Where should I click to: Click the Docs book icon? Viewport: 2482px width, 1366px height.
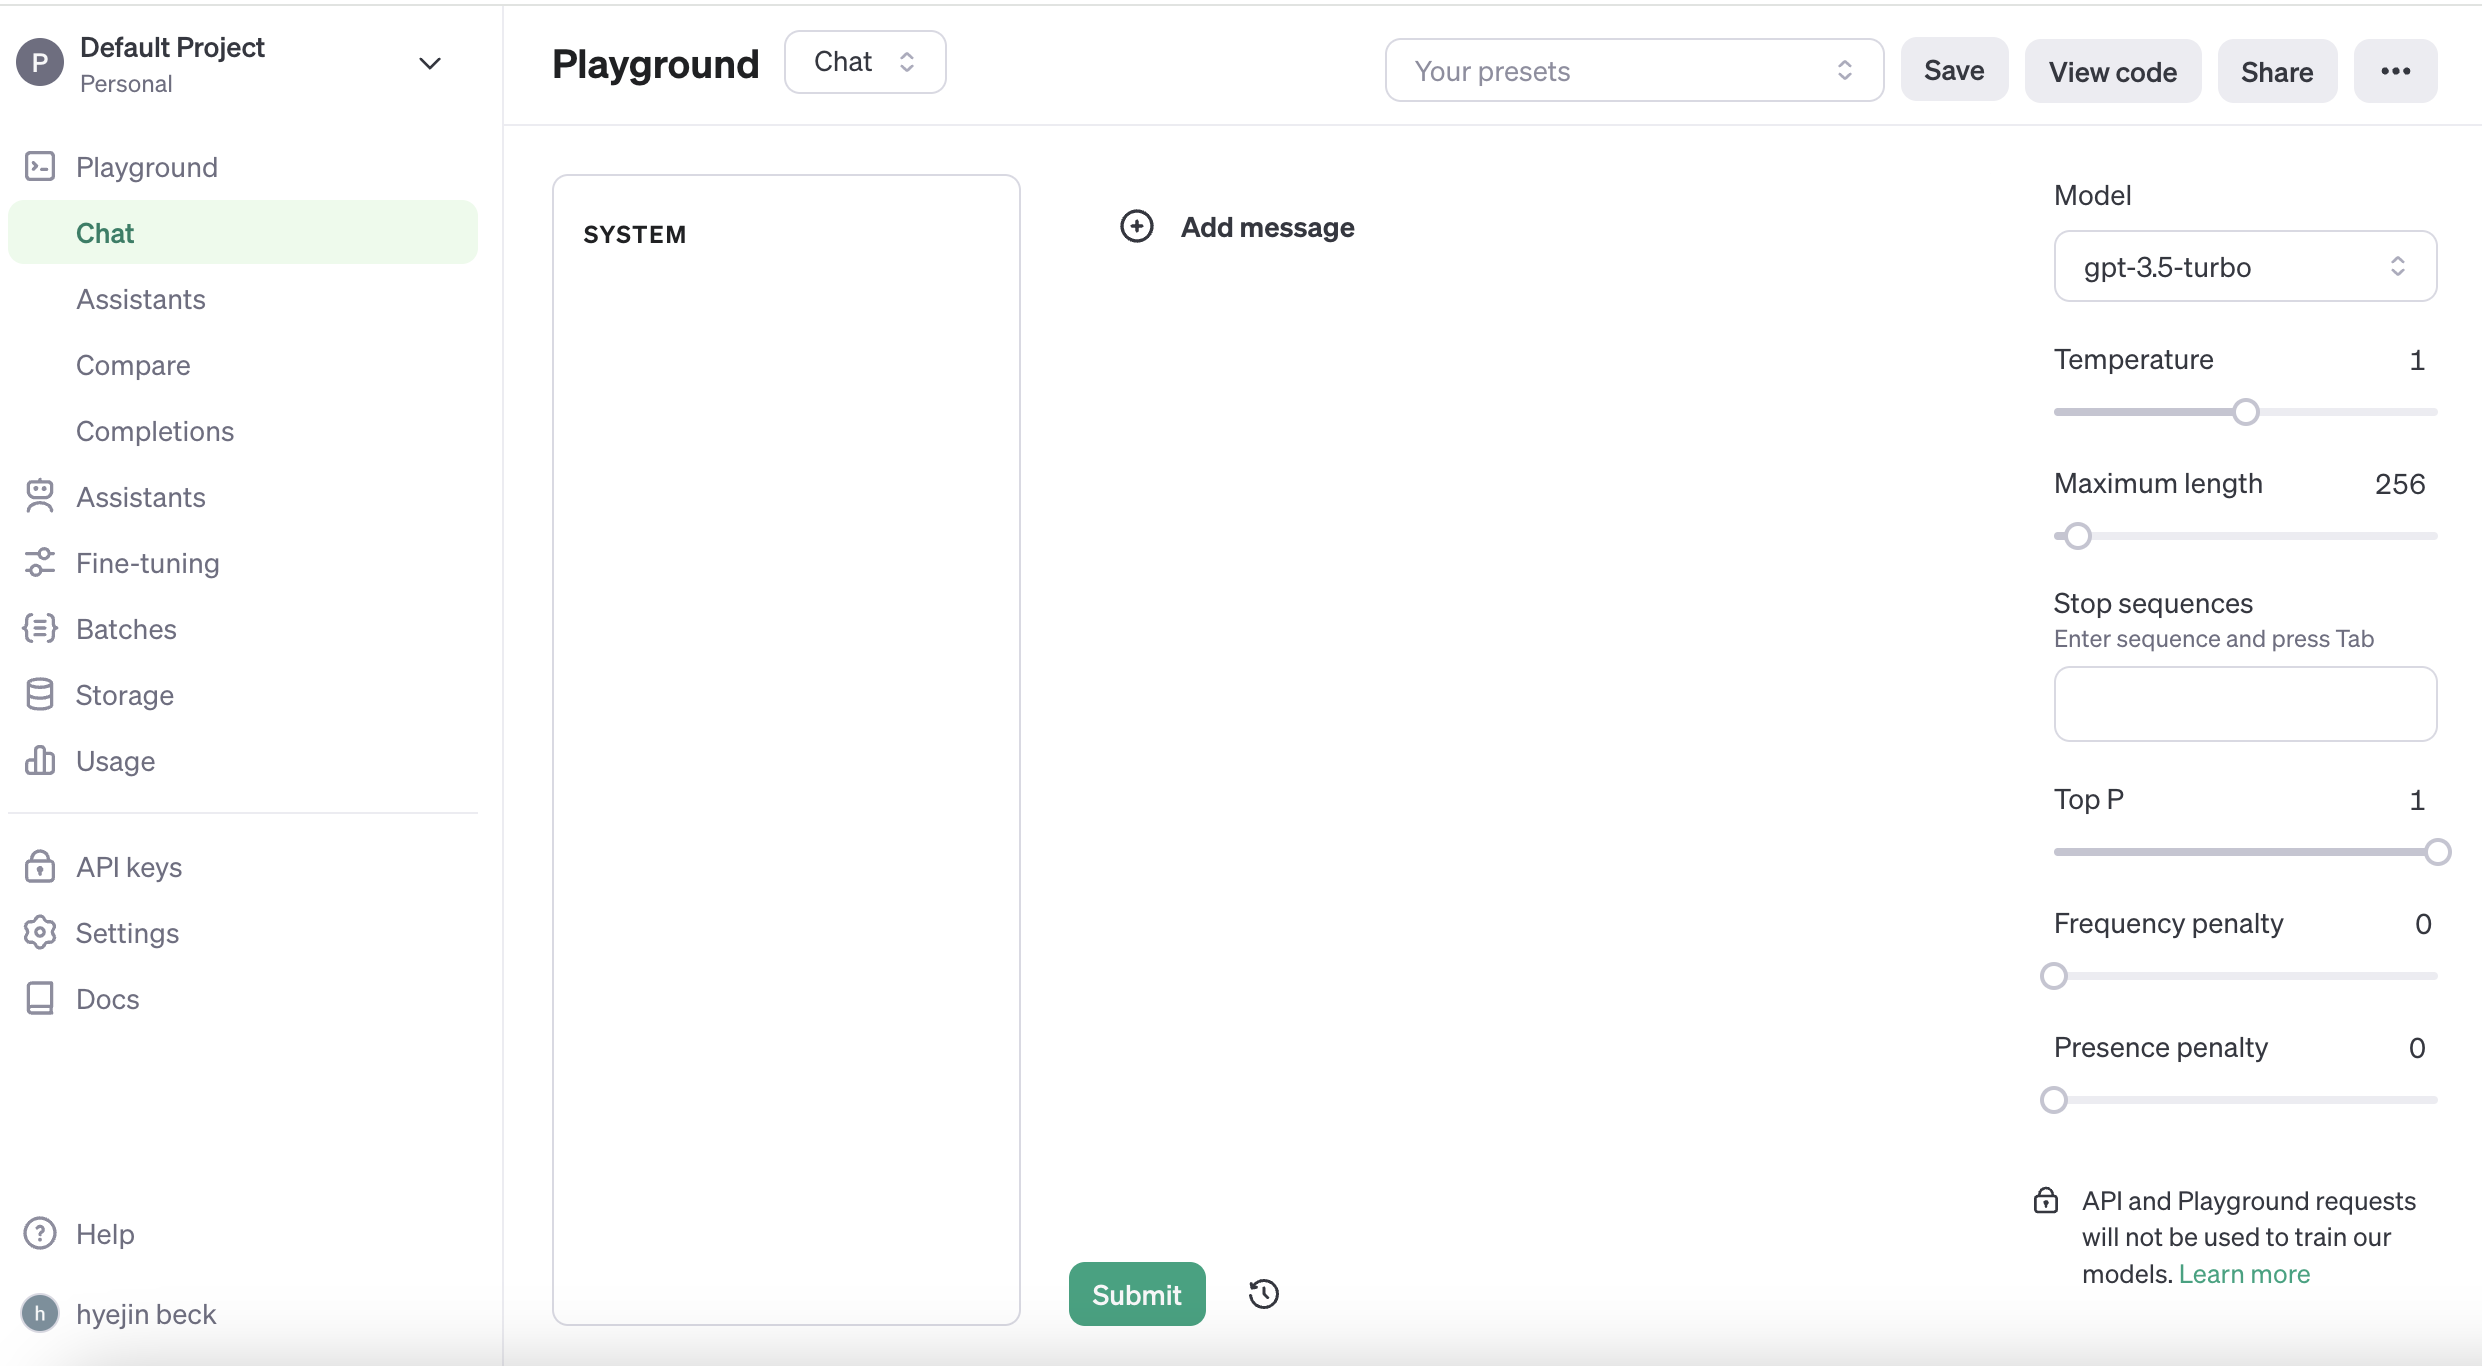point(40,998)
